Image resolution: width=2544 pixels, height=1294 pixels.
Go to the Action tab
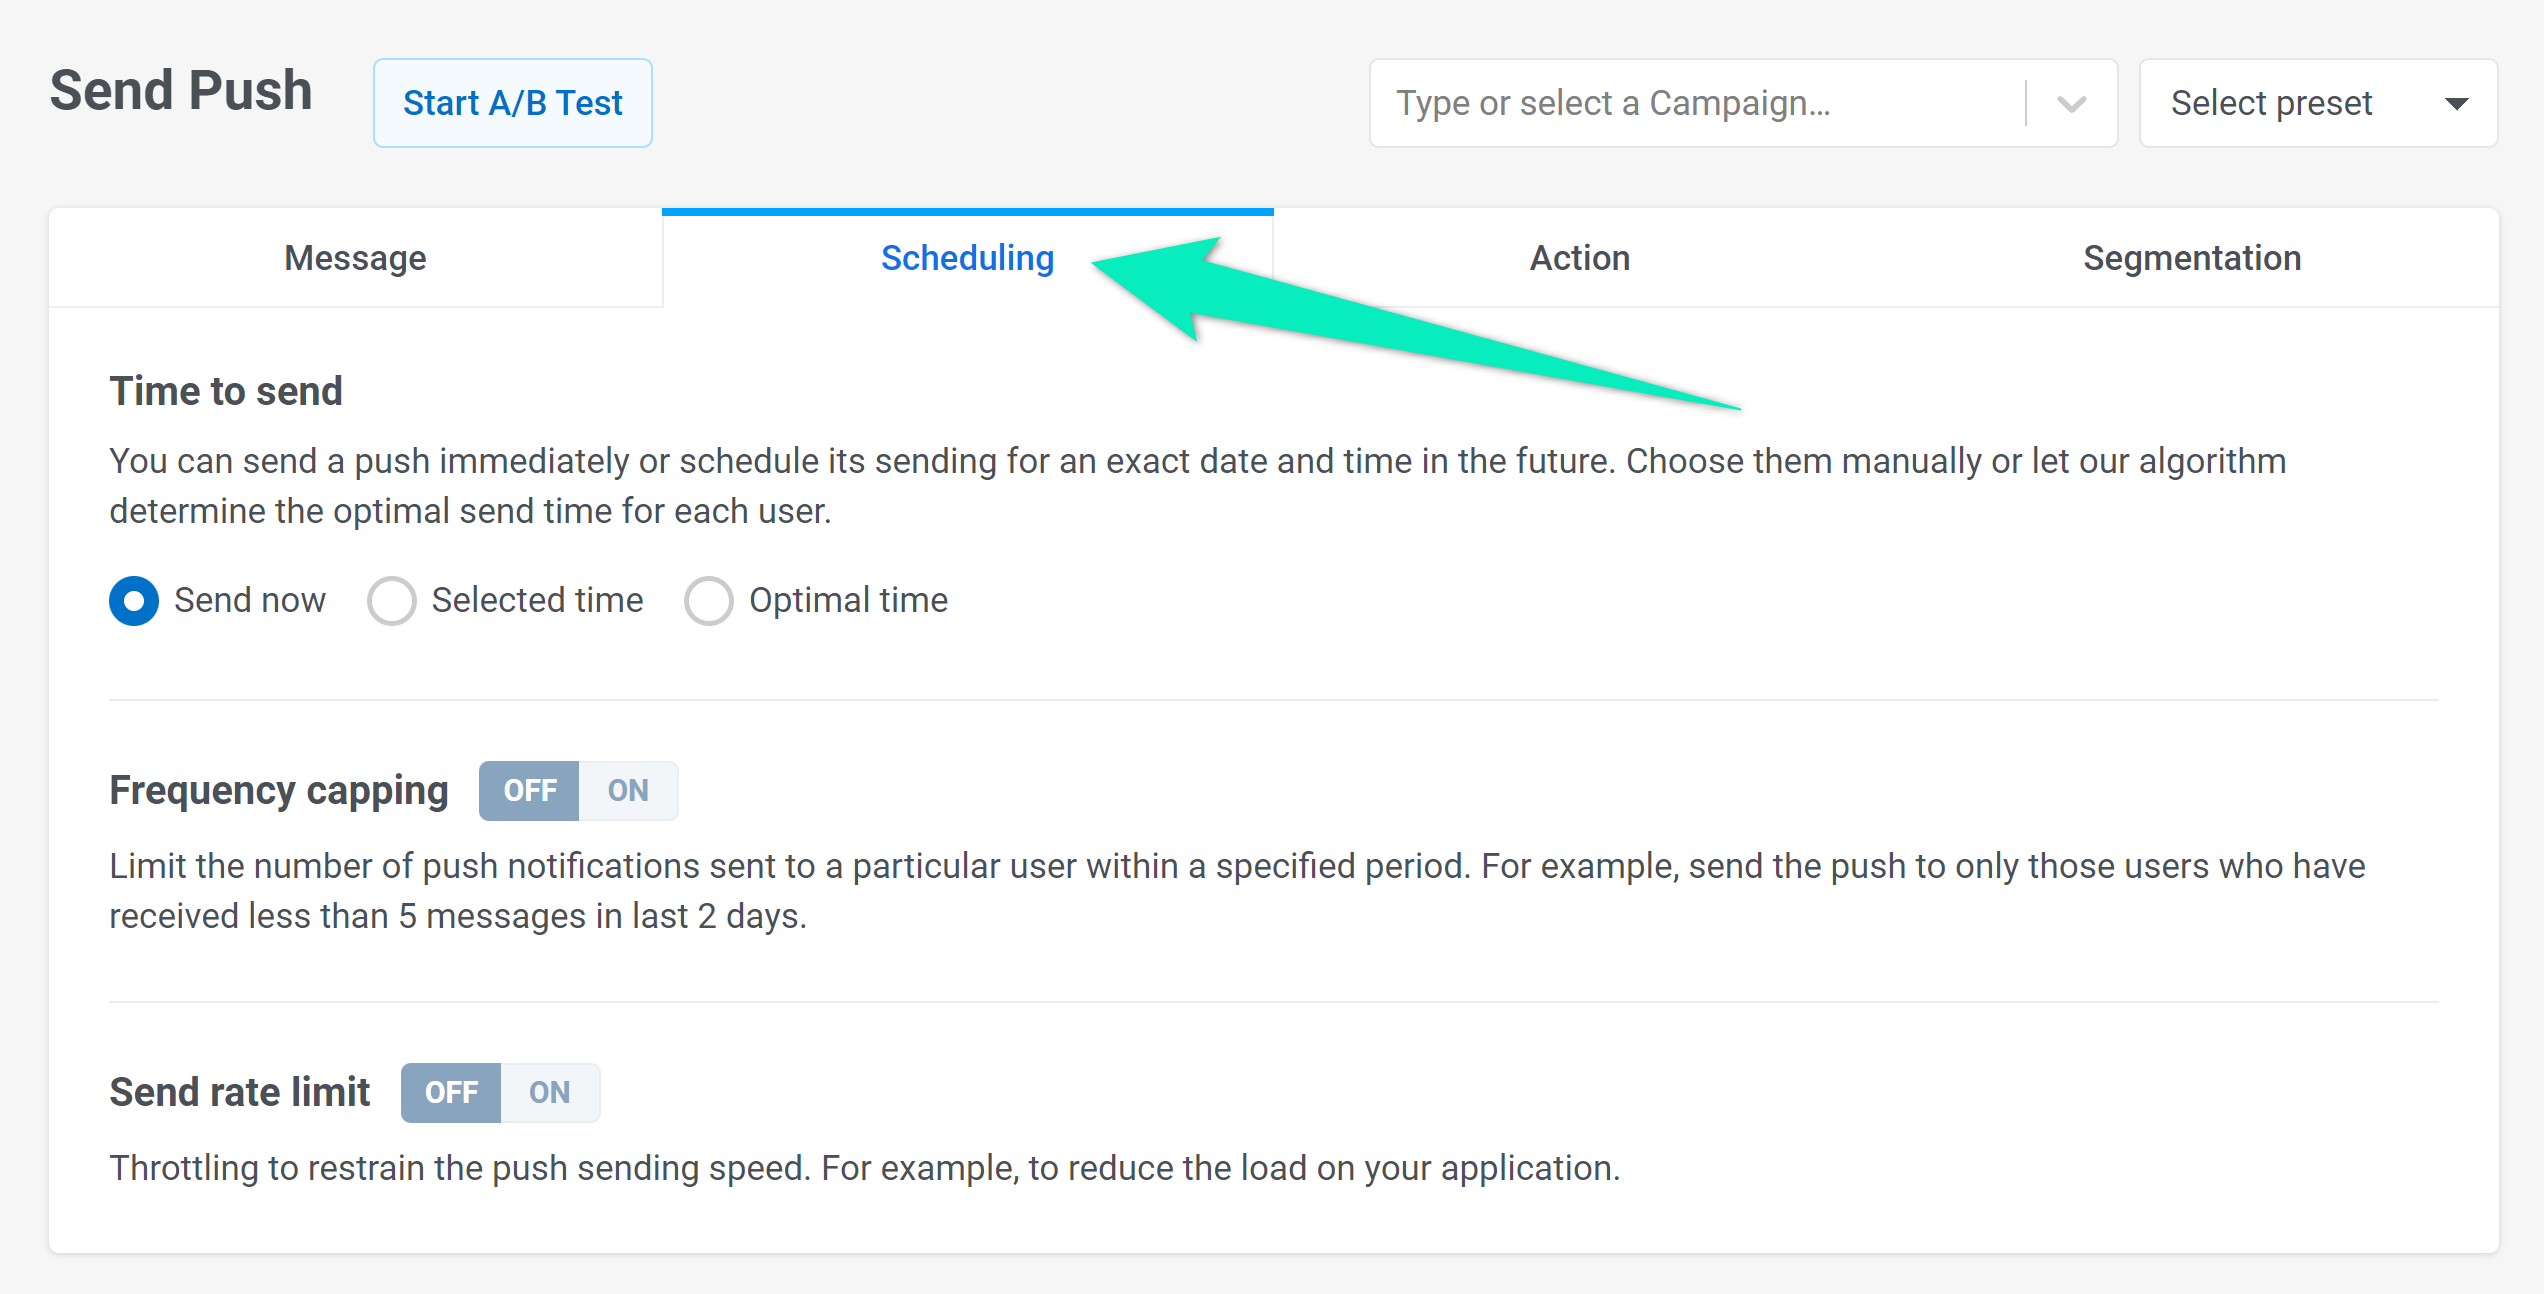1580,258
